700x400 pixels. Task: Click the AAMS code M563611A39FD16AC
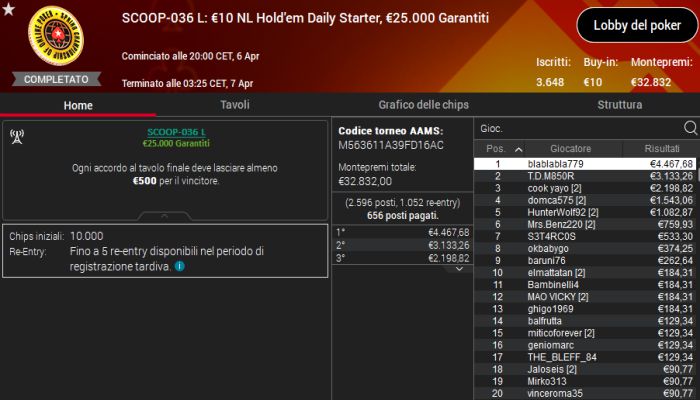(x=391, y=145)
